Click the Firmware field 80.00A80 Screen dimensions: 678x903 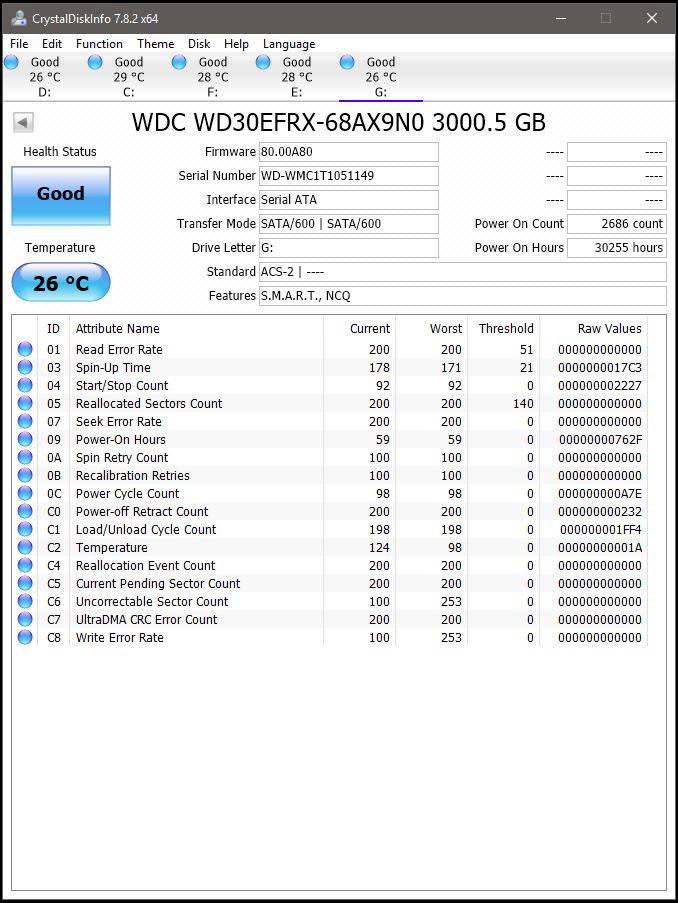(349, 152)
